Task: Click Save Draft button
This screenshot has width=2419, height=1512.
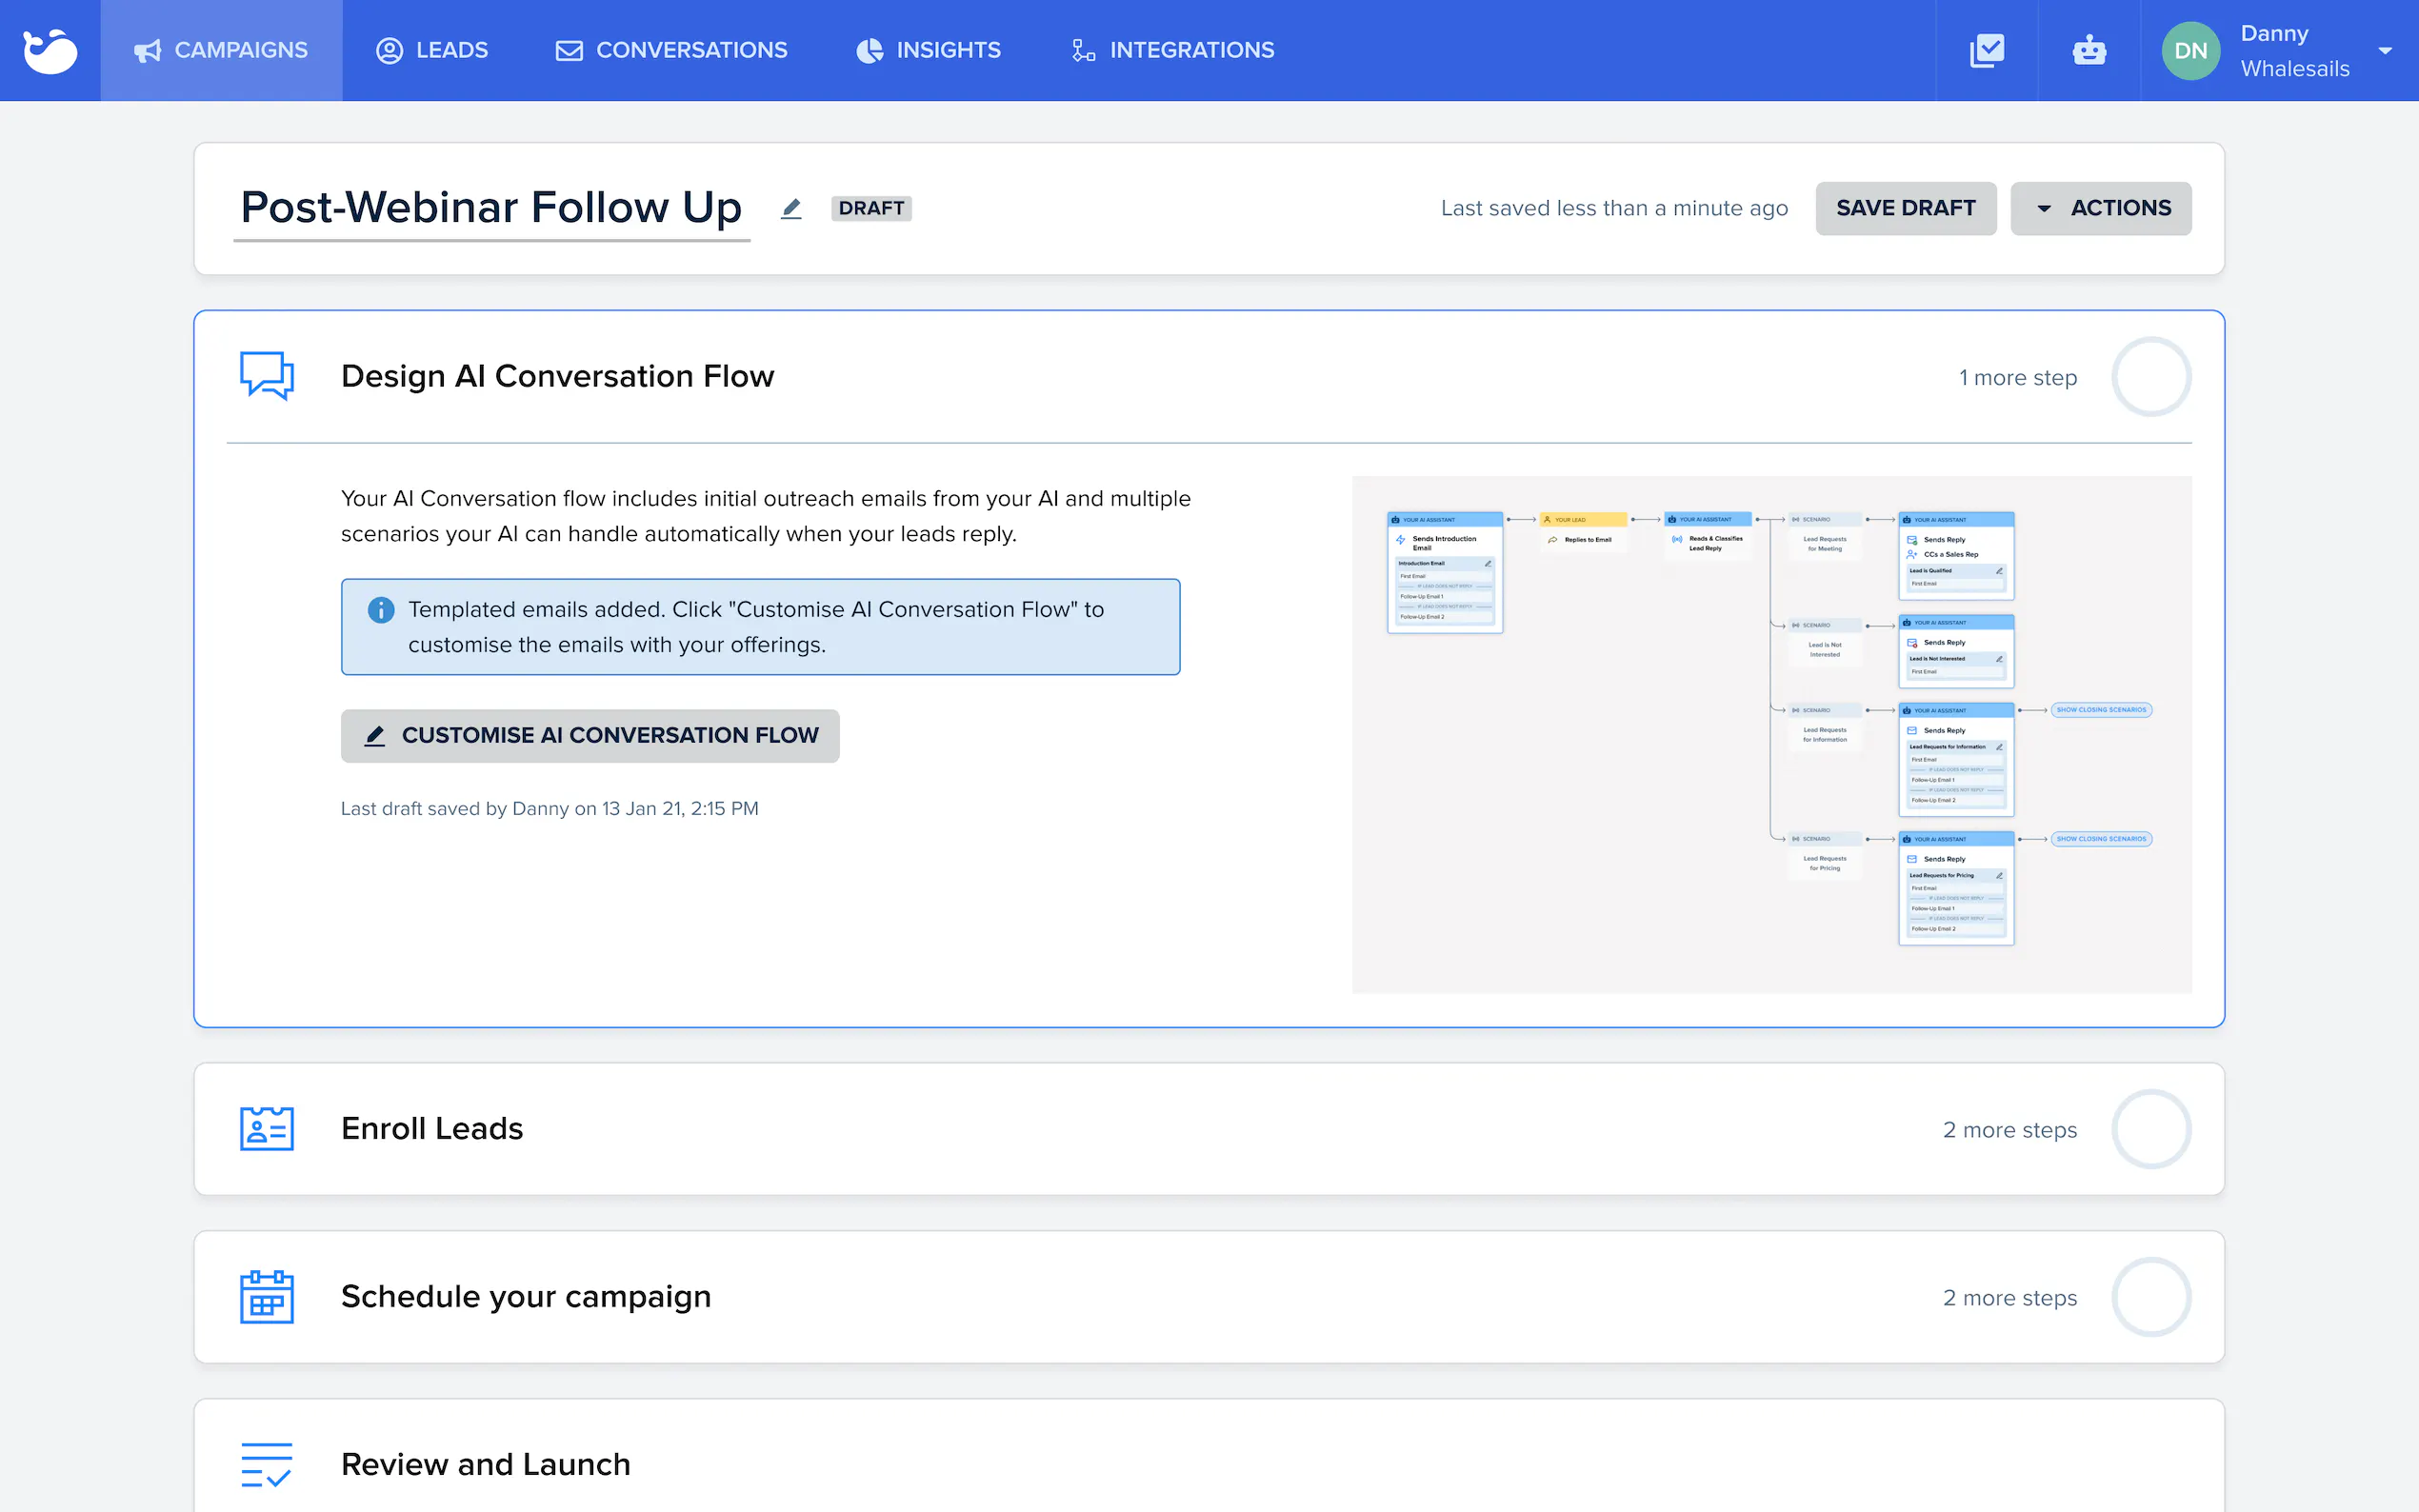Action: pyautogui.click(x=1905, y=208)
